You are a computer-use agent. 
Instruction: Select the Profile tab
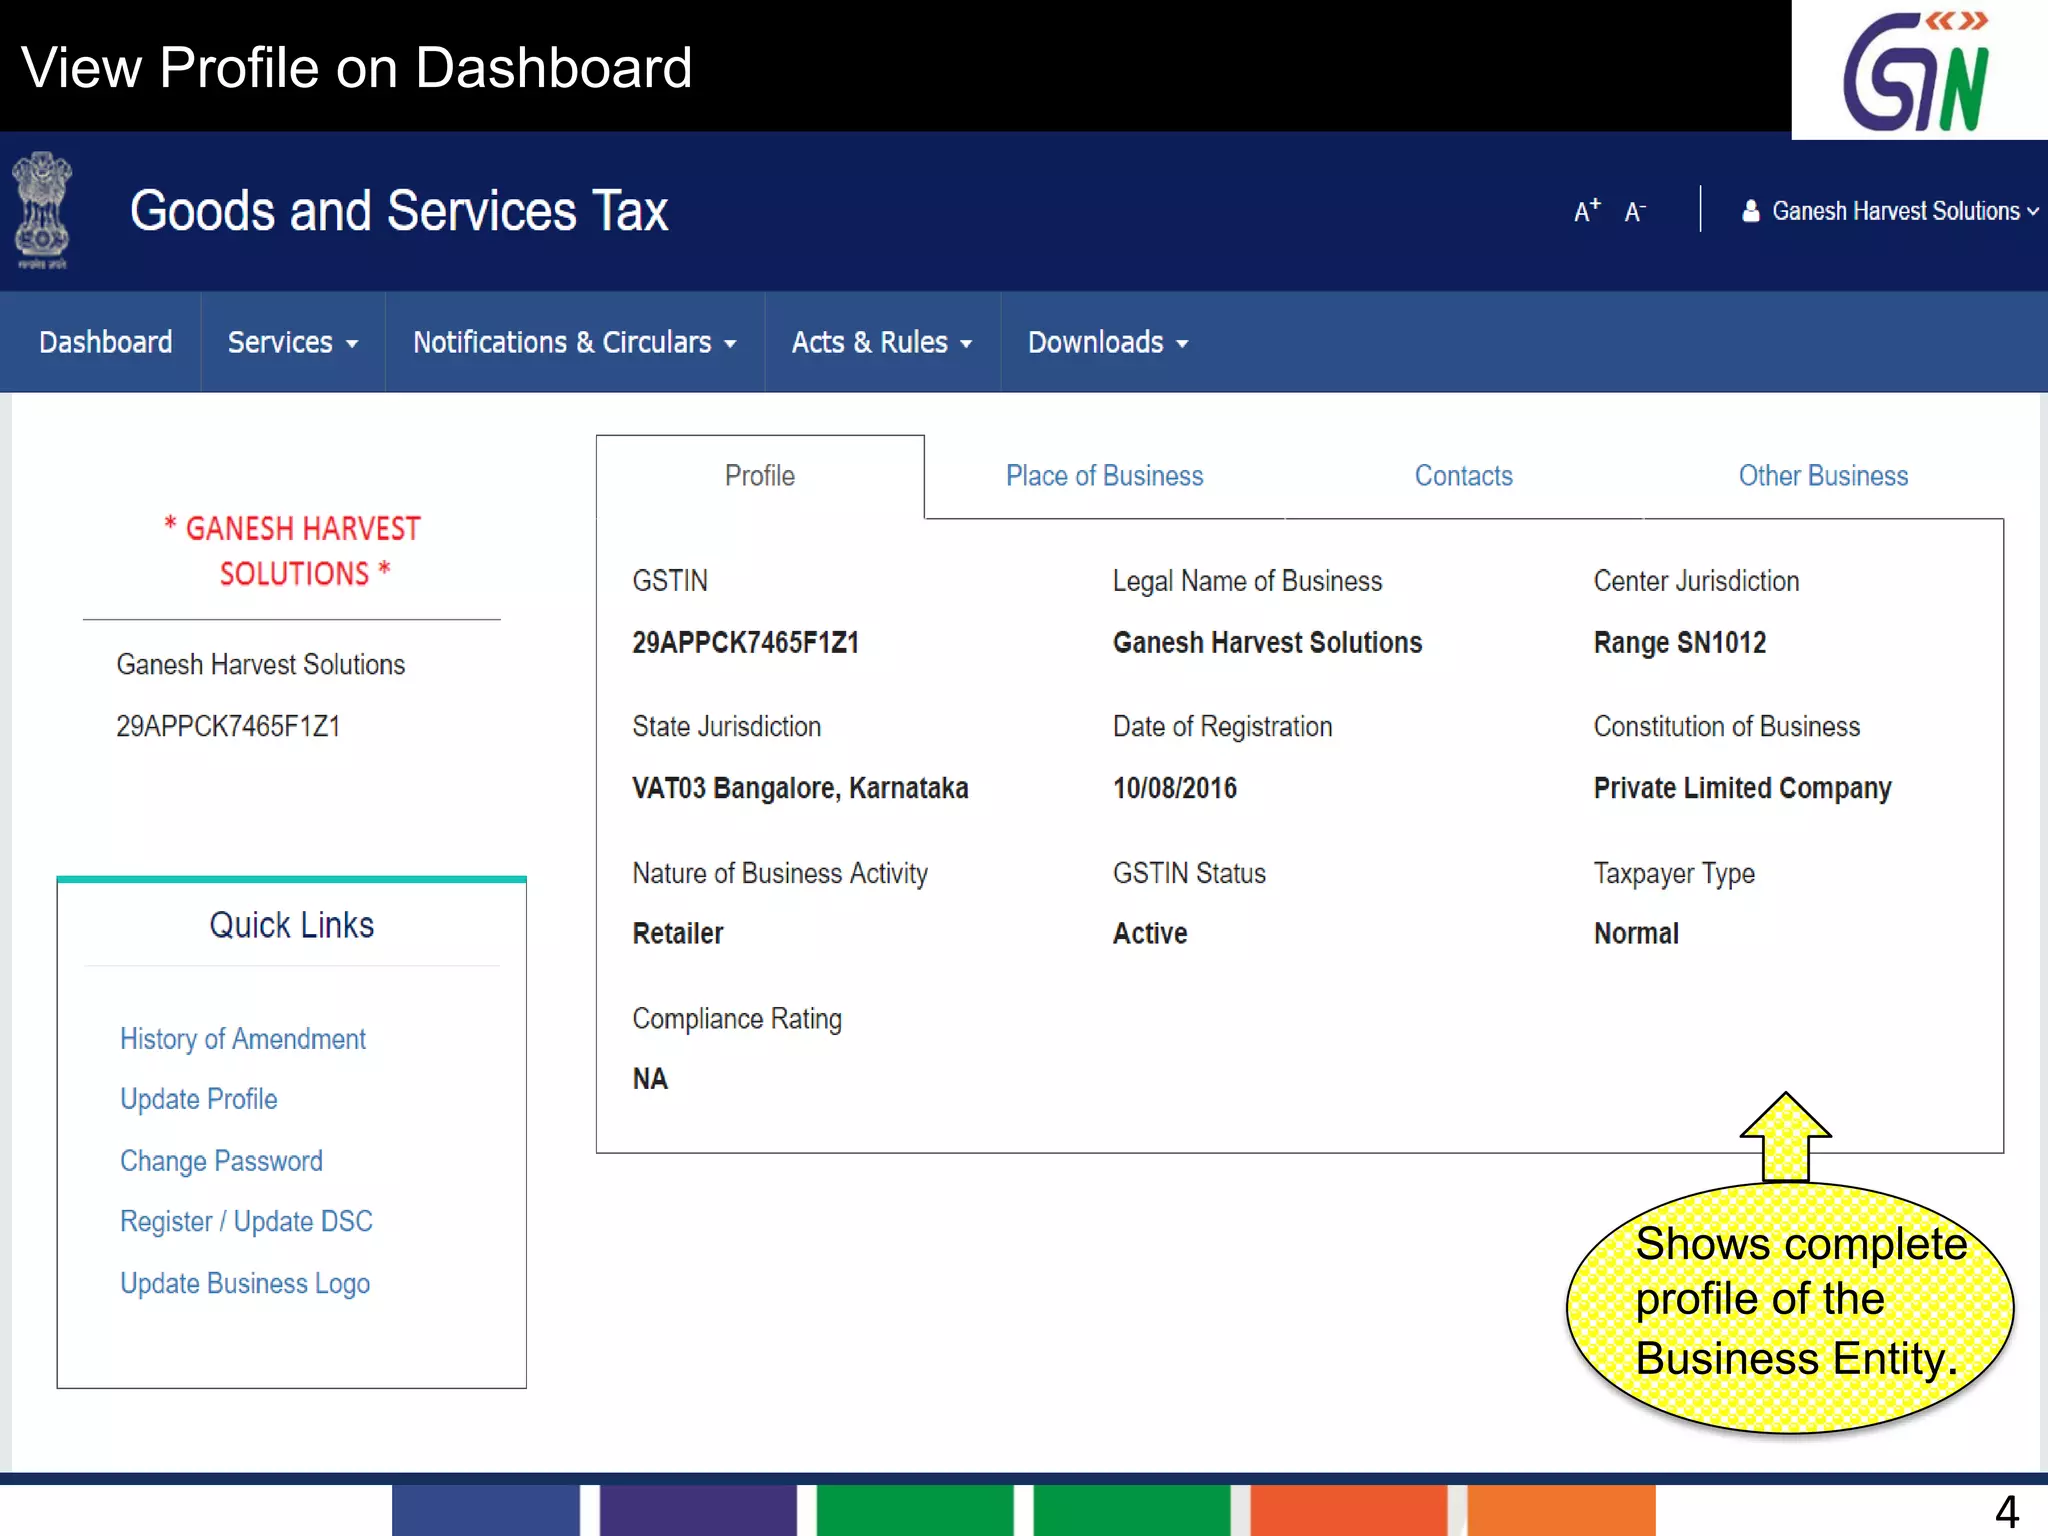(x=759, y=476)
